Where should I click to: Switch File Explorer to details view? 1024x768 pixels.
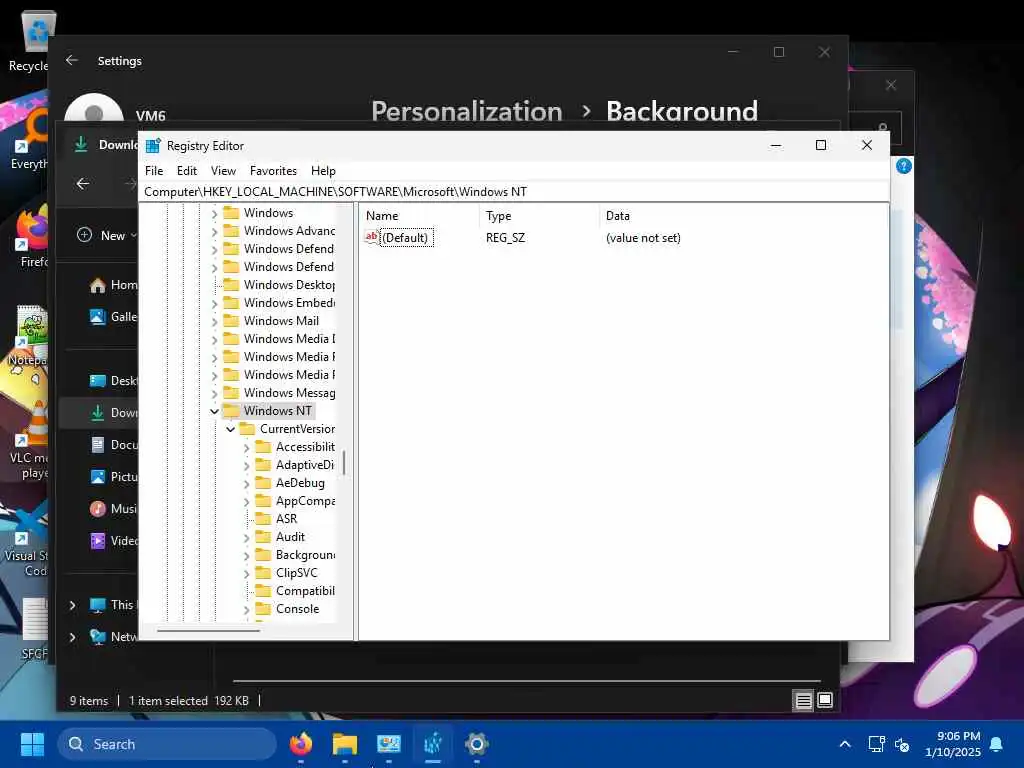(803, 701)
